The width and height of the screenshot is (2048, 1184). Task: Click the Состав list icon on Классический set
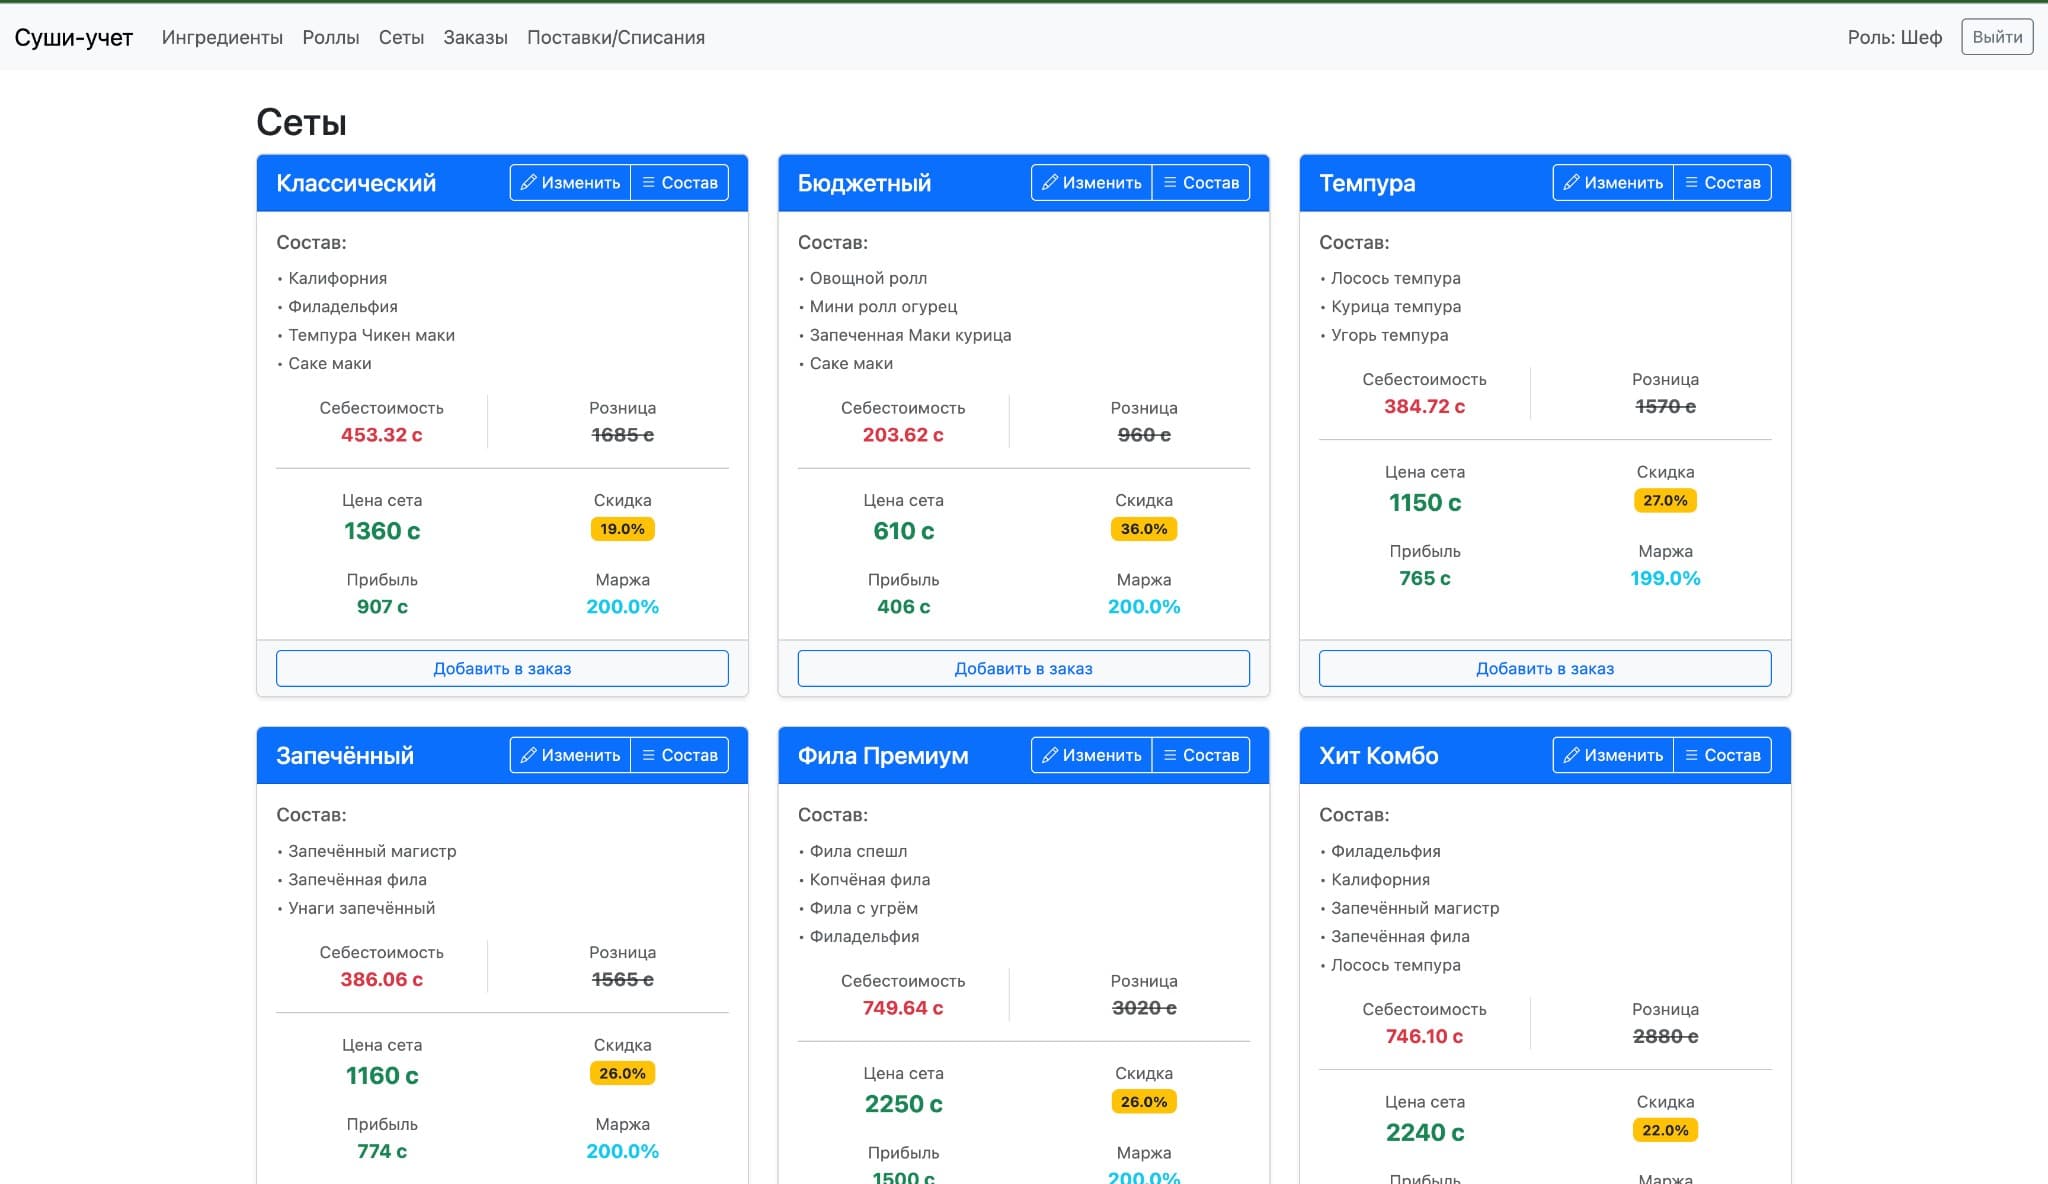pos(649,182)
